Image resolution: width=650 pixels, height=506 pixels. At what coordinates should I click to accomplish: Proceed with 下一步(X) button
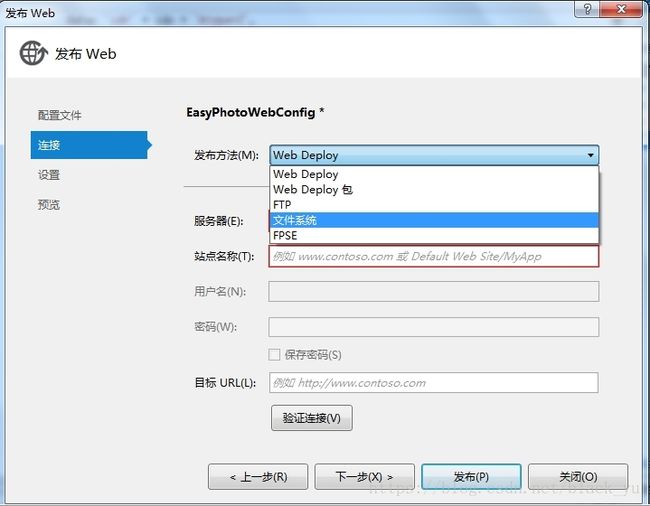pyautogui.click(x=364, y=477)
